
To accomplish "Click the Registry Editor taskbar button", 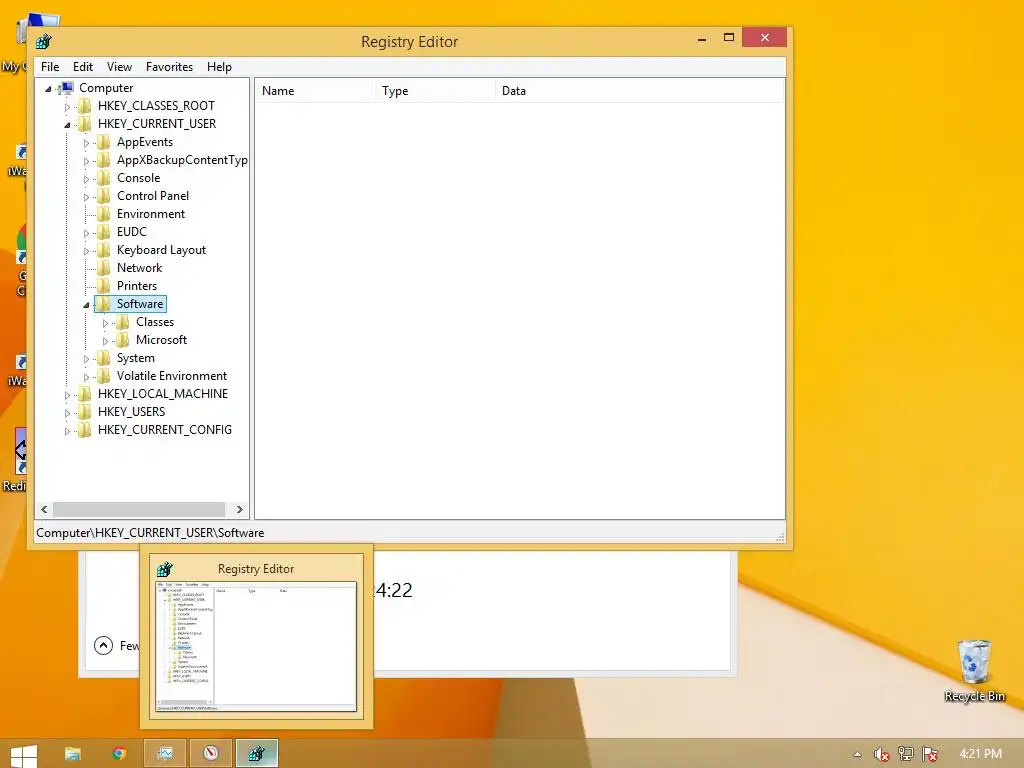I will point(257,754).
